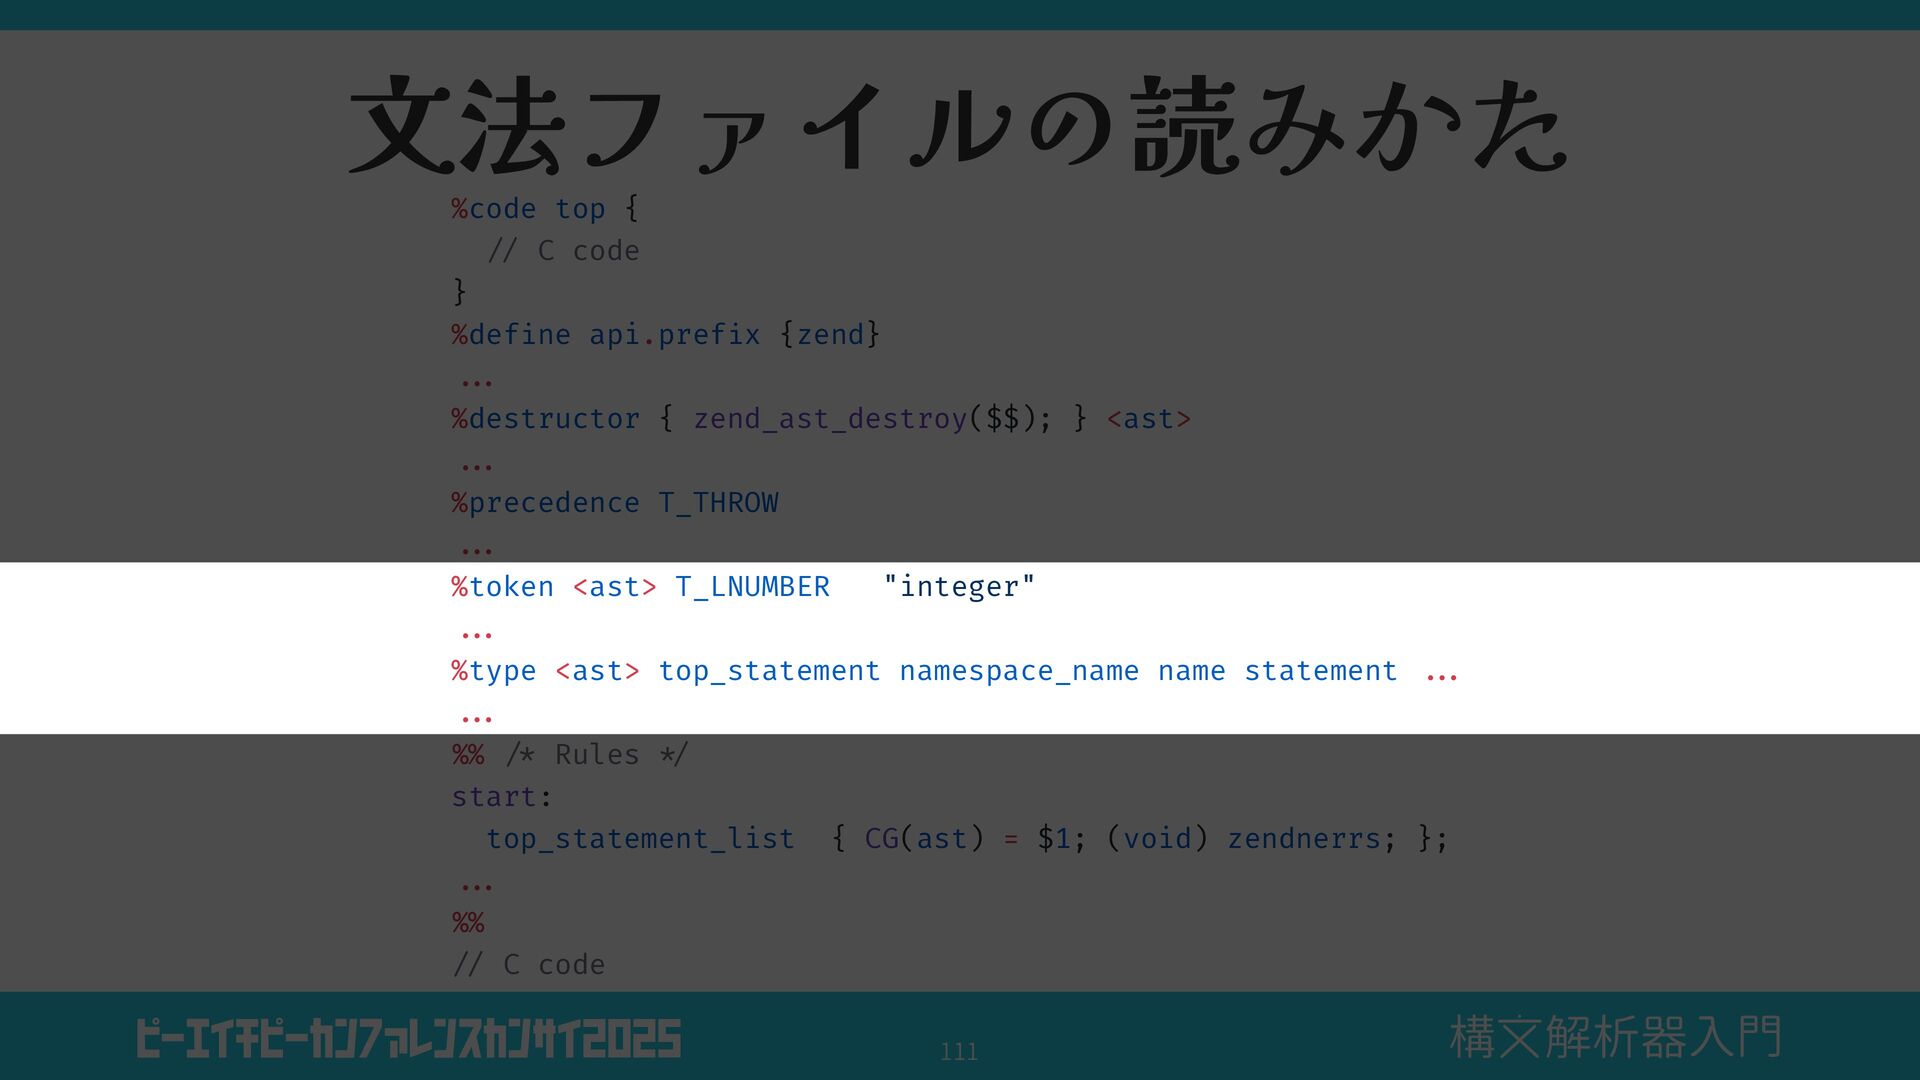The width and height of the screenshot is (1920, 1080).
Task: Click 'CG(ast) = $1;' action code
Action: 975,838
